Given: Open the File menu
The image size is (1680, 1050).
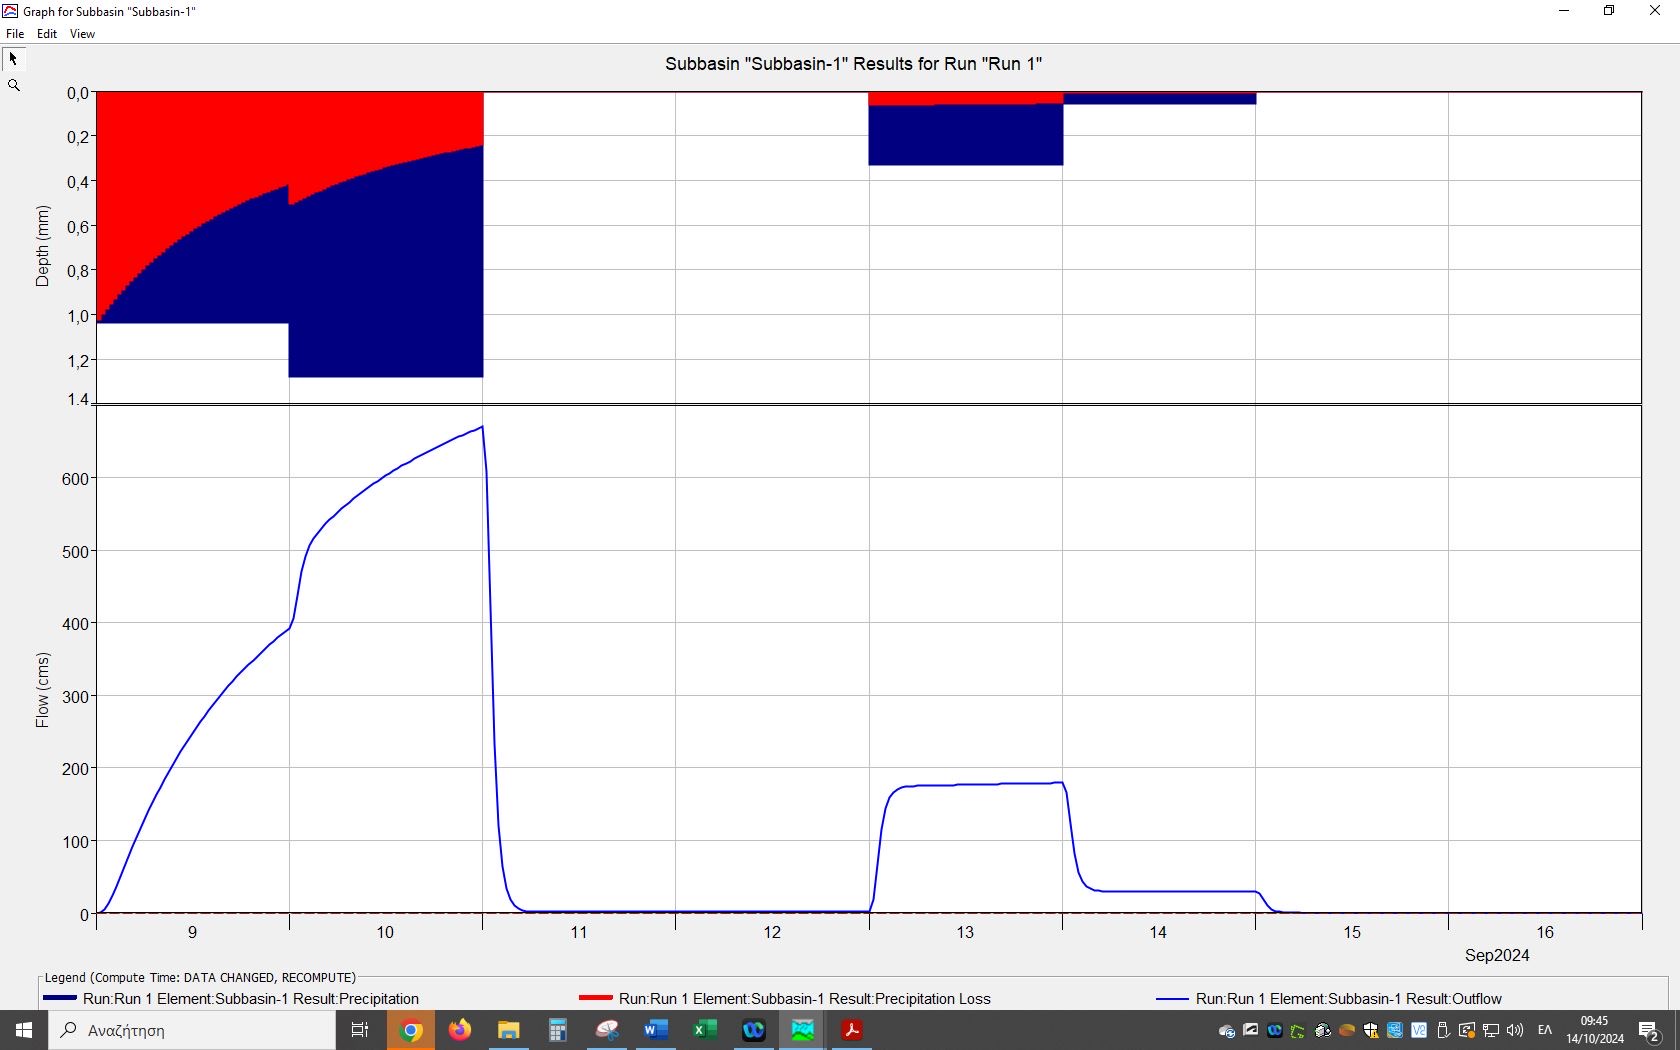Looking at the screenshot, I should [15, 34].
